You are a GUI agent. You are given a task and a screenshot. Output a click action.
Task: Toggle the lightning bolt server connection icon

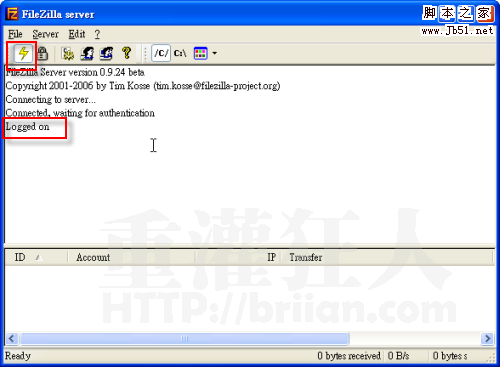click(x=23, y=53)
